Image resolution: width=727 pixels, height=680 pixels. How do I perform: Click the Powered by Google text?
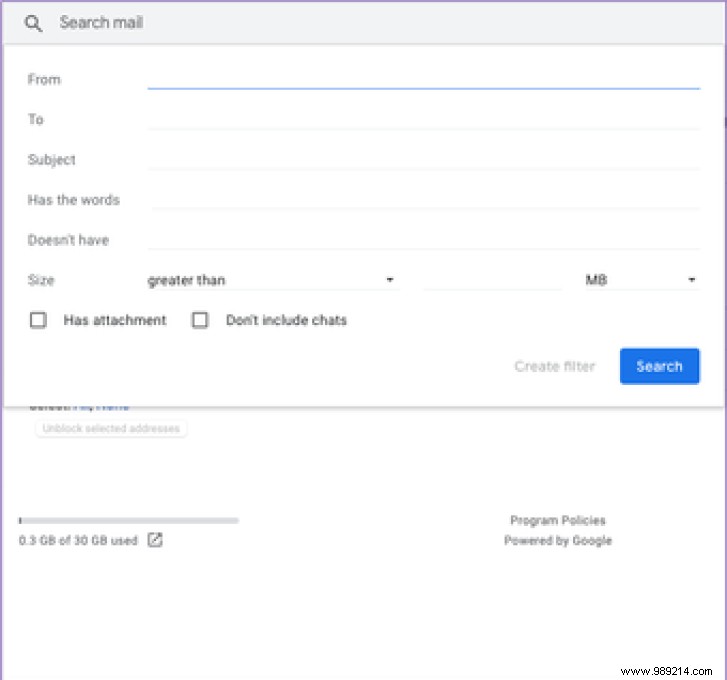(x=558, y=540)
